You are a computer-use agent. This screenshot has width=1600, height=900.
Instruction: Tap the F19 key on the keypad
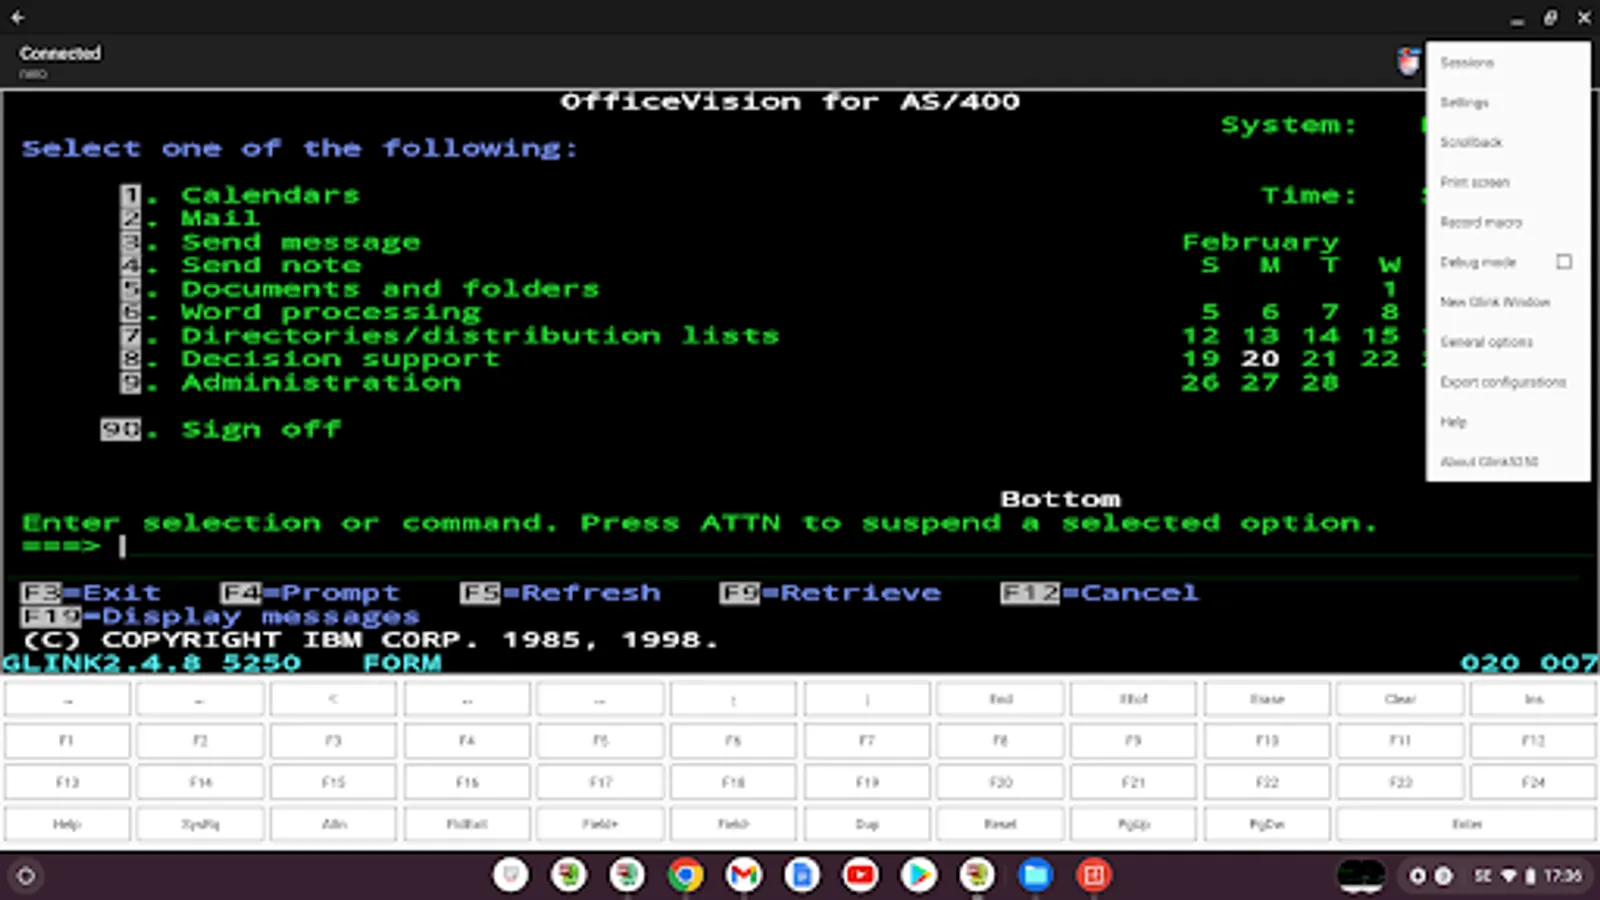click(867, 783)
